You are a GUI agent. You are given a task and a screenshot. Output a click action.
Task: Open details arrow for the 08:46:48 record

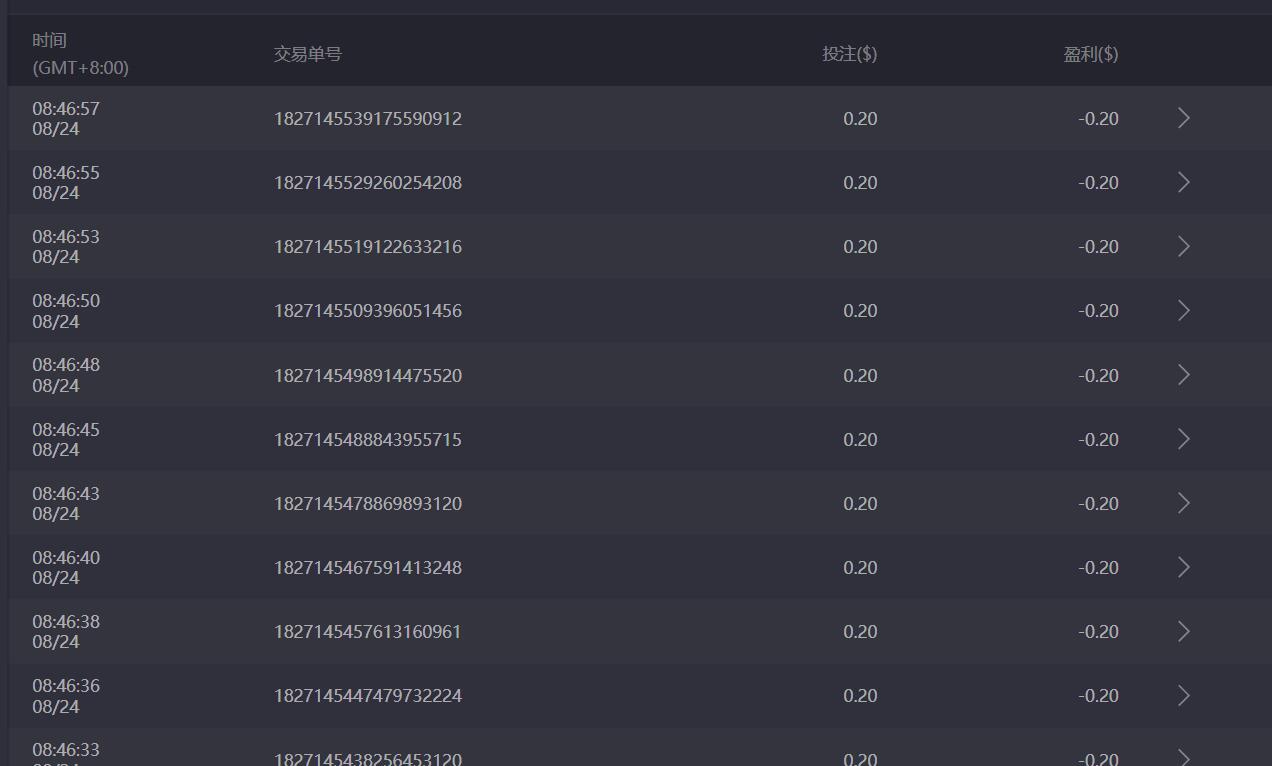[x=1184, y=375]
